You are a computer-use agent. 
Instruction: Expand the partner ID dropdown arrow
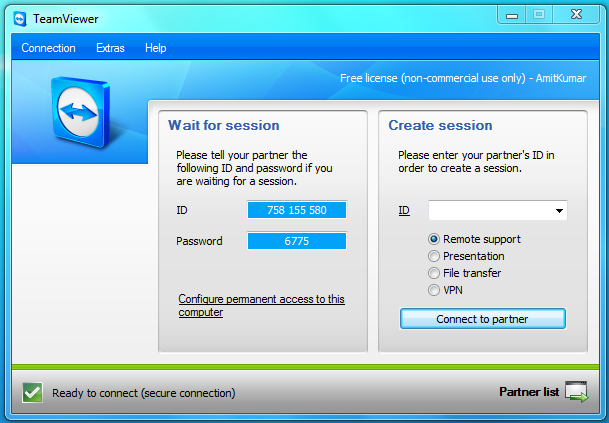(x=559, y=211)
